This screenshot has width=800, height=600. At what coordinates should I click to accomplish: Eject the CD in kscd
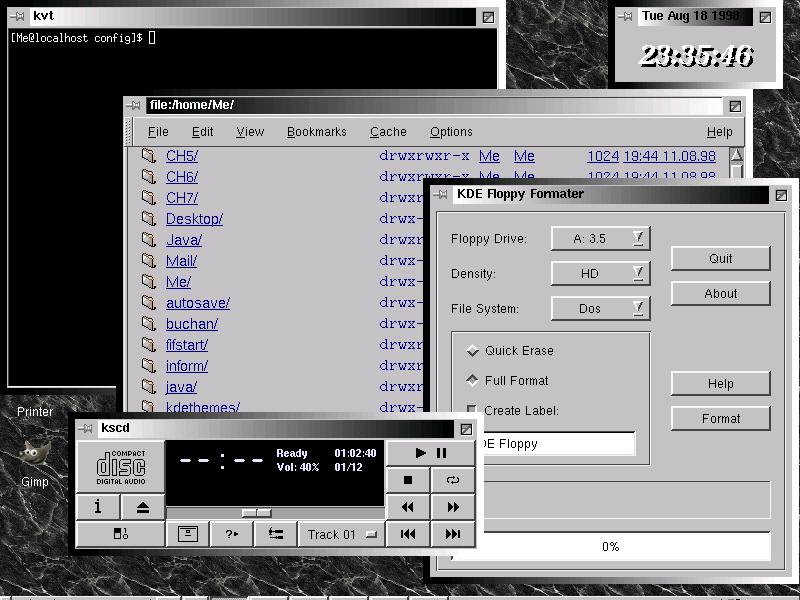142,507
